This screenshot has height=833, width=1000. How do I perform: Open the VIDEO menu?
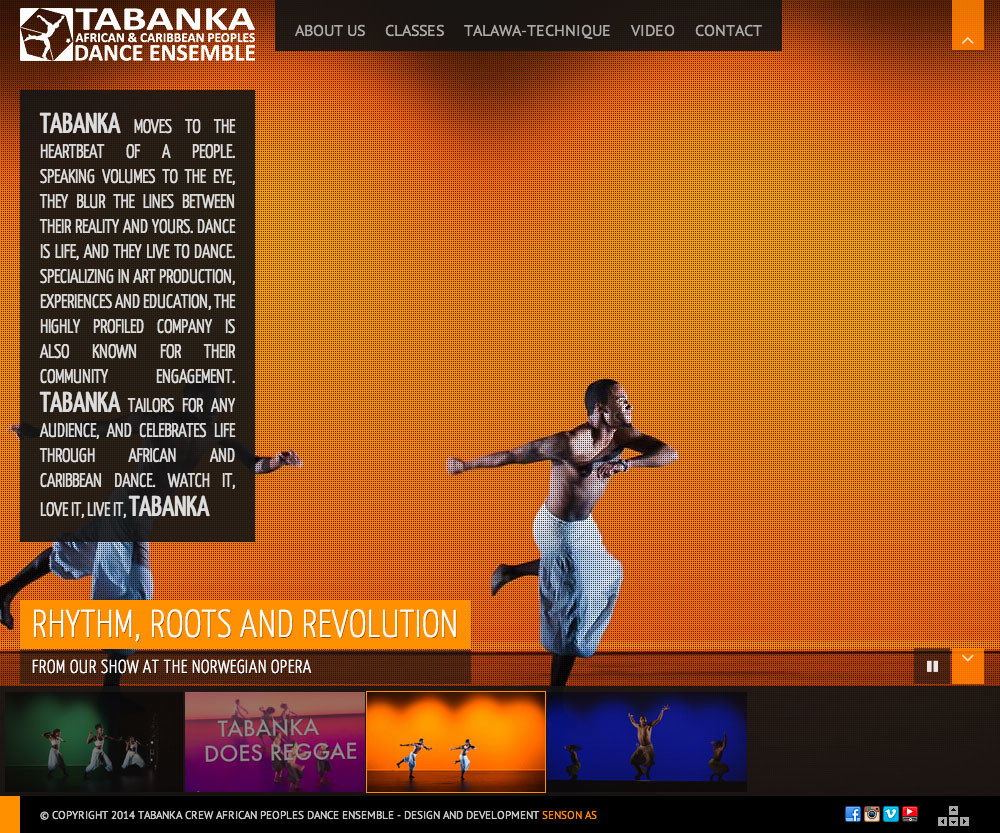652,31
